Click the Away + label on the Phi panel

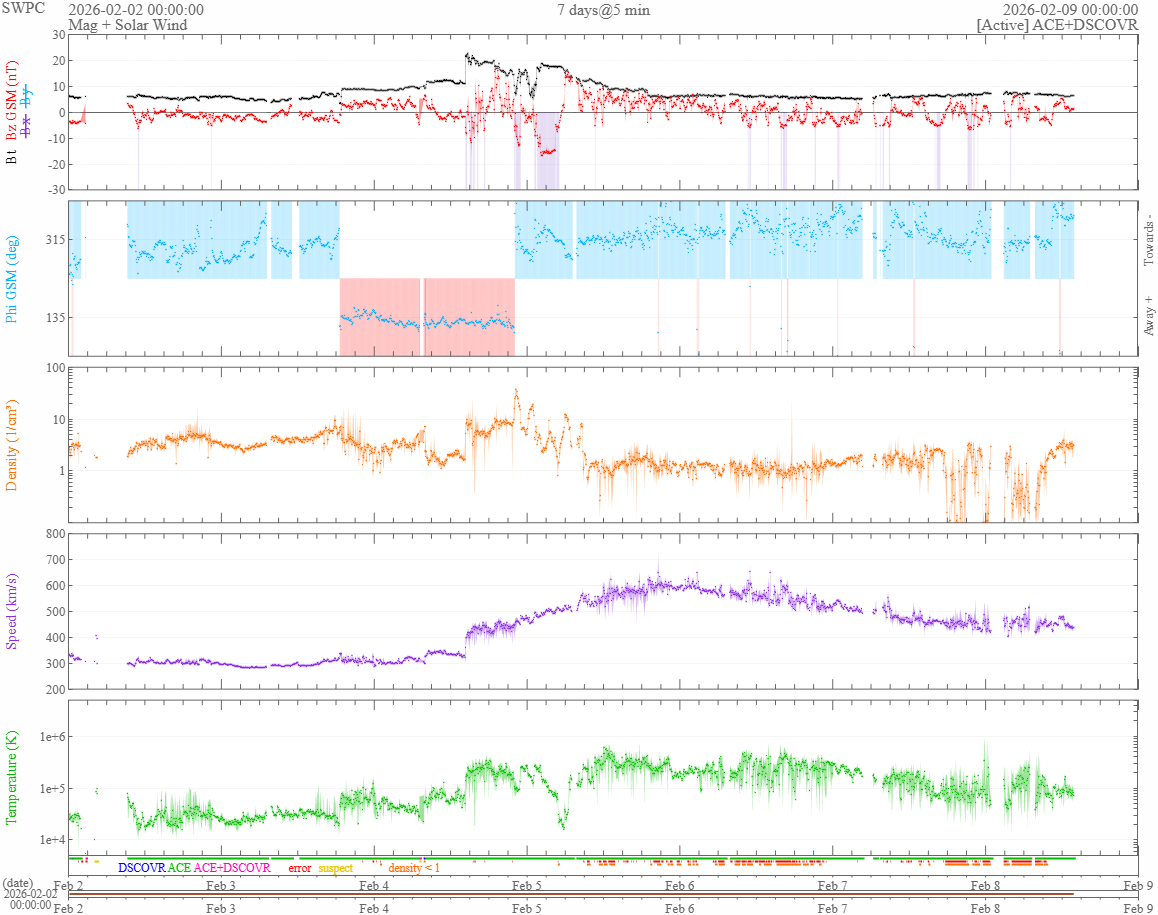click(1148, 316)
